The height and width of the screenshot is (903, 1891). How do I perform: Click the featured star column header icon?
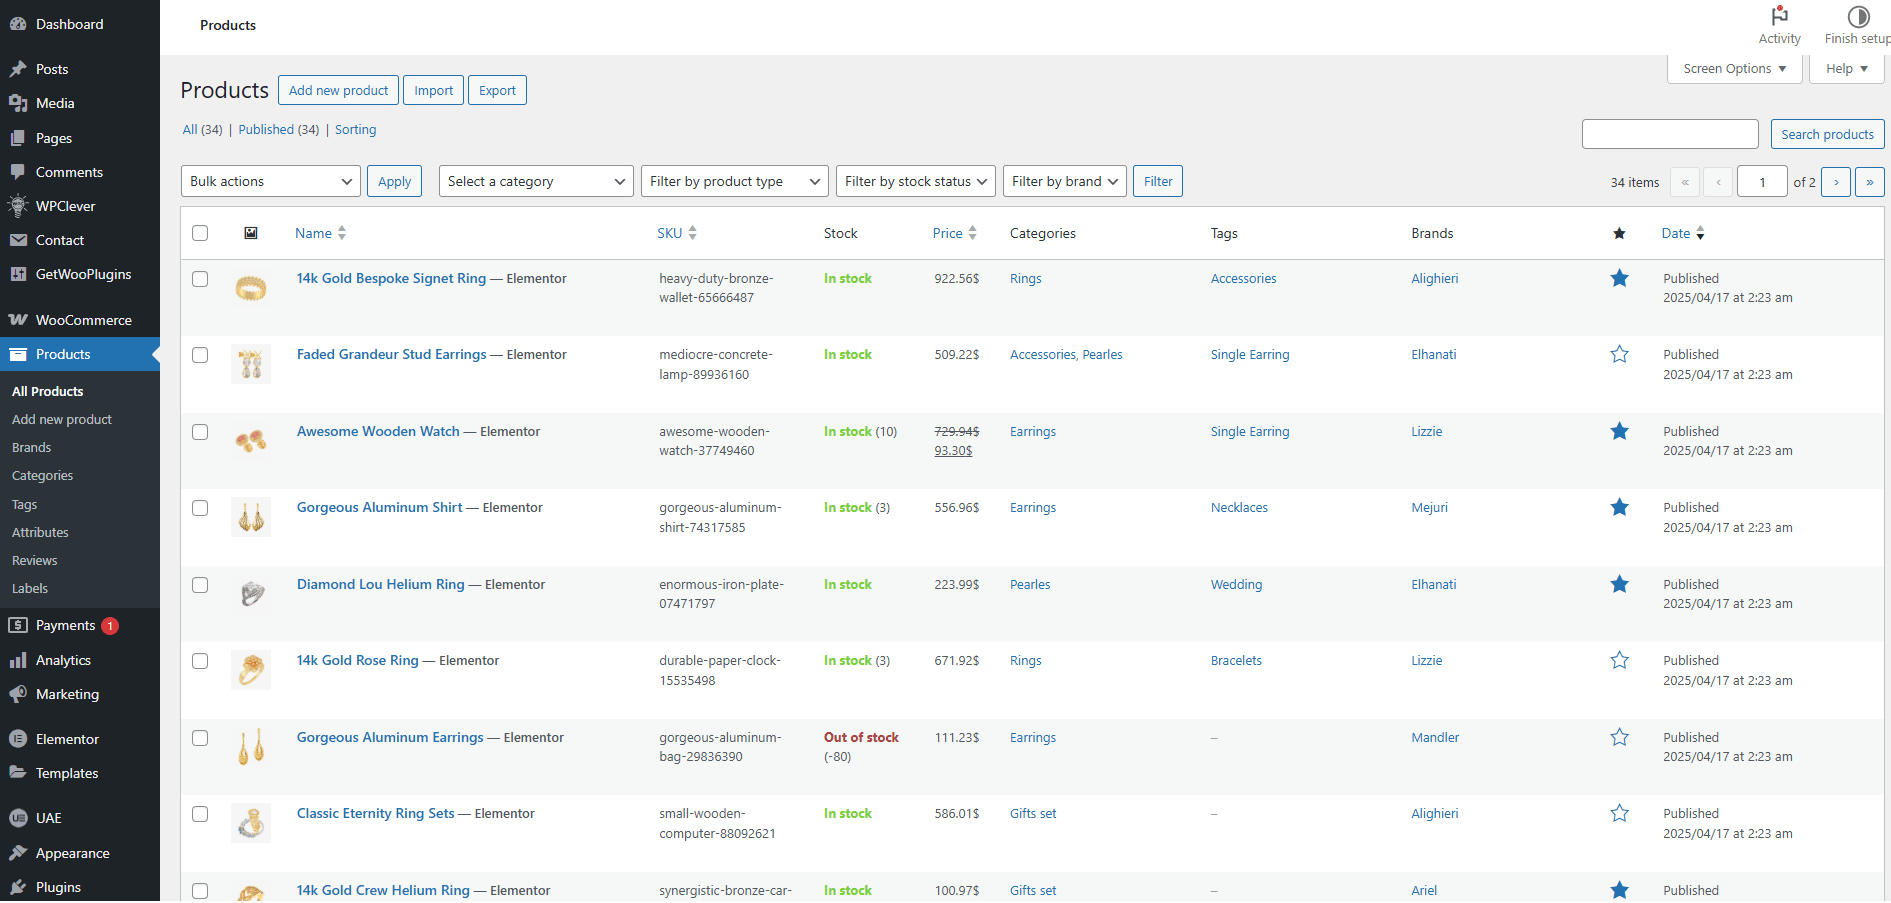coord(1619,234)
